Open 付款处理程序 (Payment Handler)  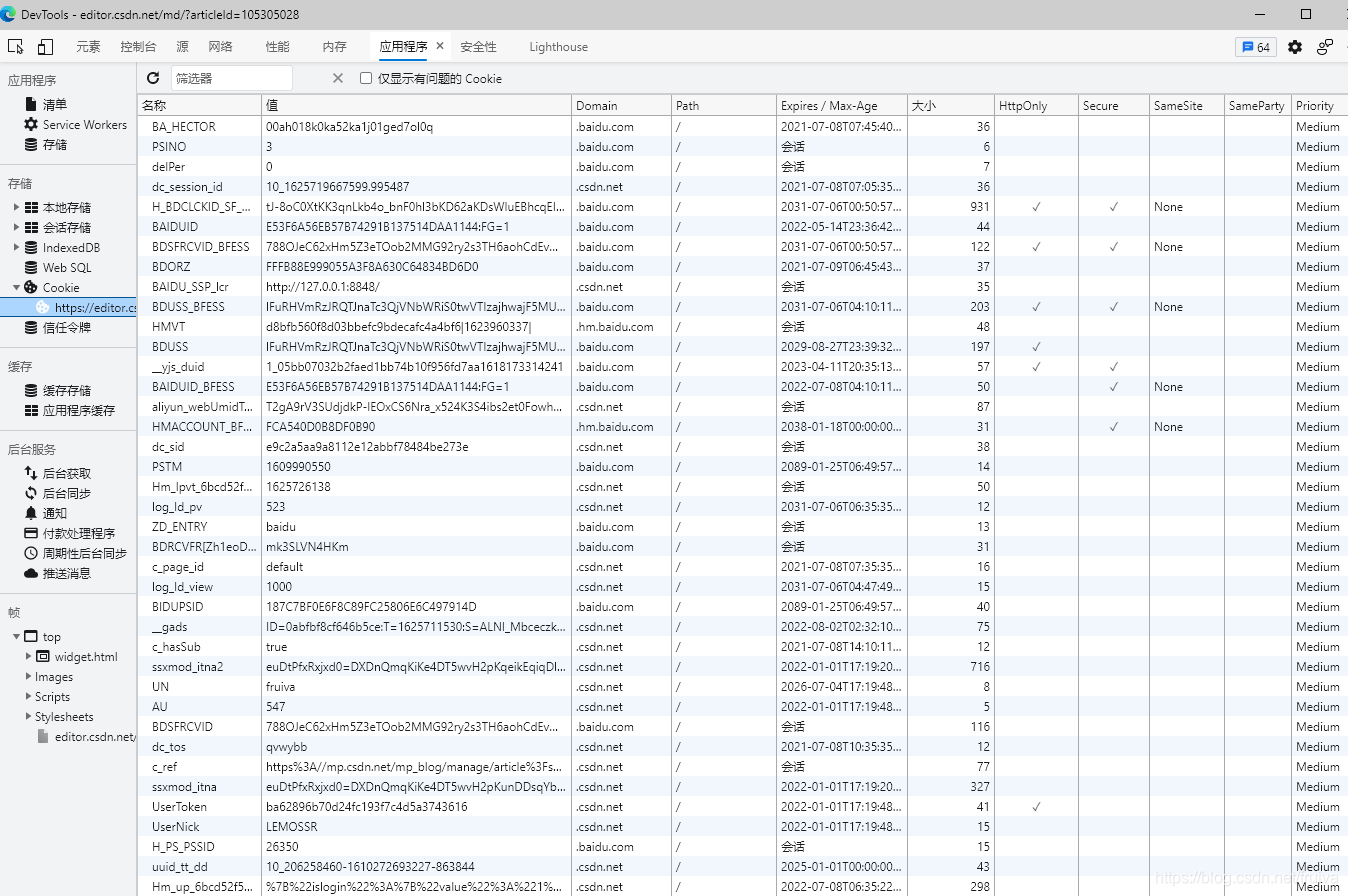click(79, 534)
